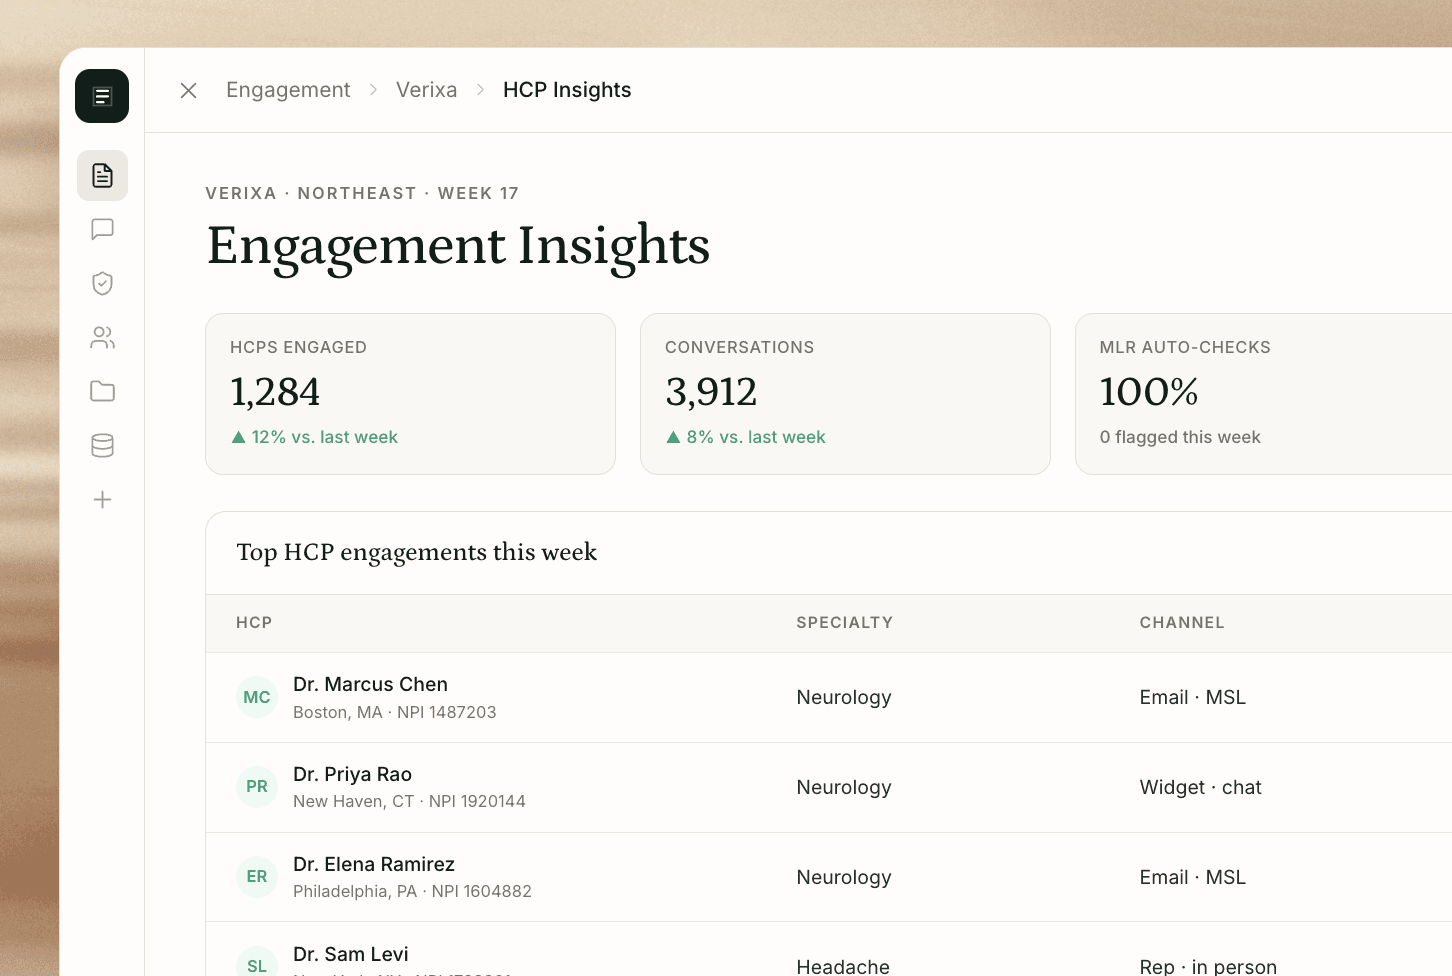Open the chat bubble icon in sidebar
The height and width of the screenshot is (976, 1452).
coord(102,229)
